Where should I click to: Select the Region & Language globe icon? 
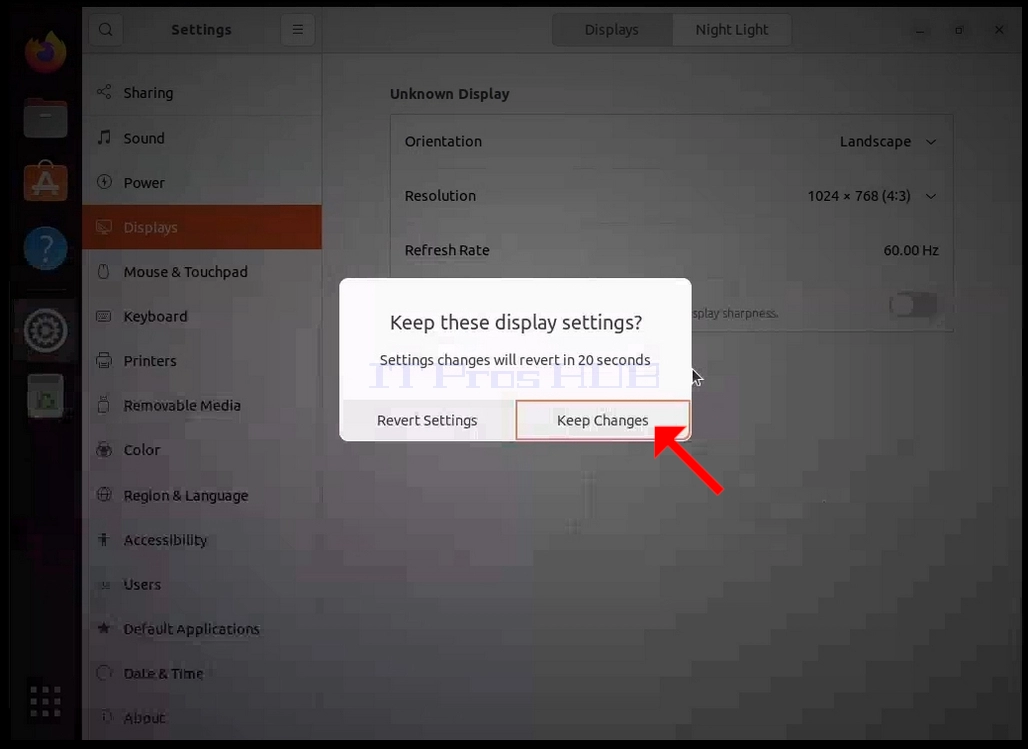[x=104, y=495]
